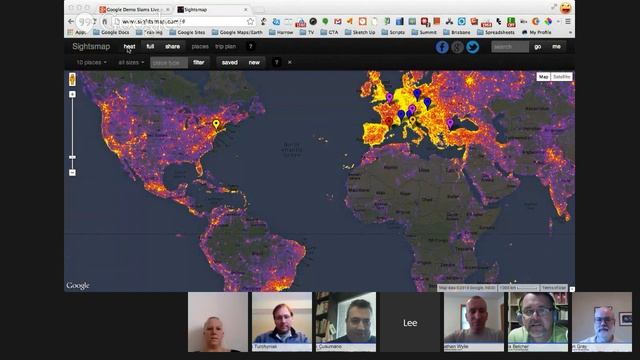Screen dimensions: 640x360
Task: Open the Google Sites bookmarks folder
Action: point(187,32)
